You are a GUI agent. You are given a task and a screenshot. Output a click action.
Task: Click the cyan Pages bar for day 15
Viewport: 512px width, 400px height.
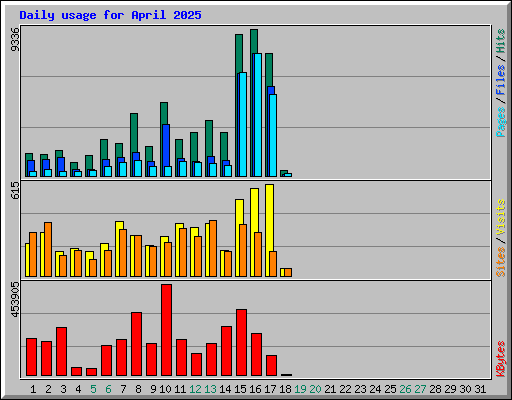(243, 124)
